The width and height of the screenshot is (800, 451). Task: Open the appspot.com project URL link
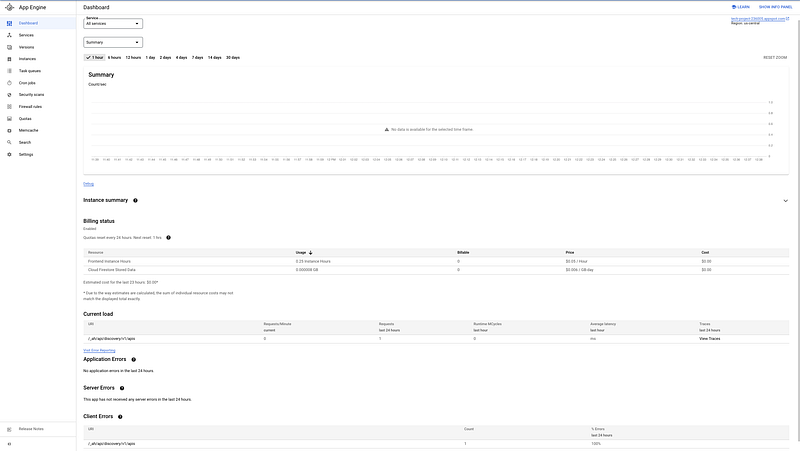click(x=758, y=19)
